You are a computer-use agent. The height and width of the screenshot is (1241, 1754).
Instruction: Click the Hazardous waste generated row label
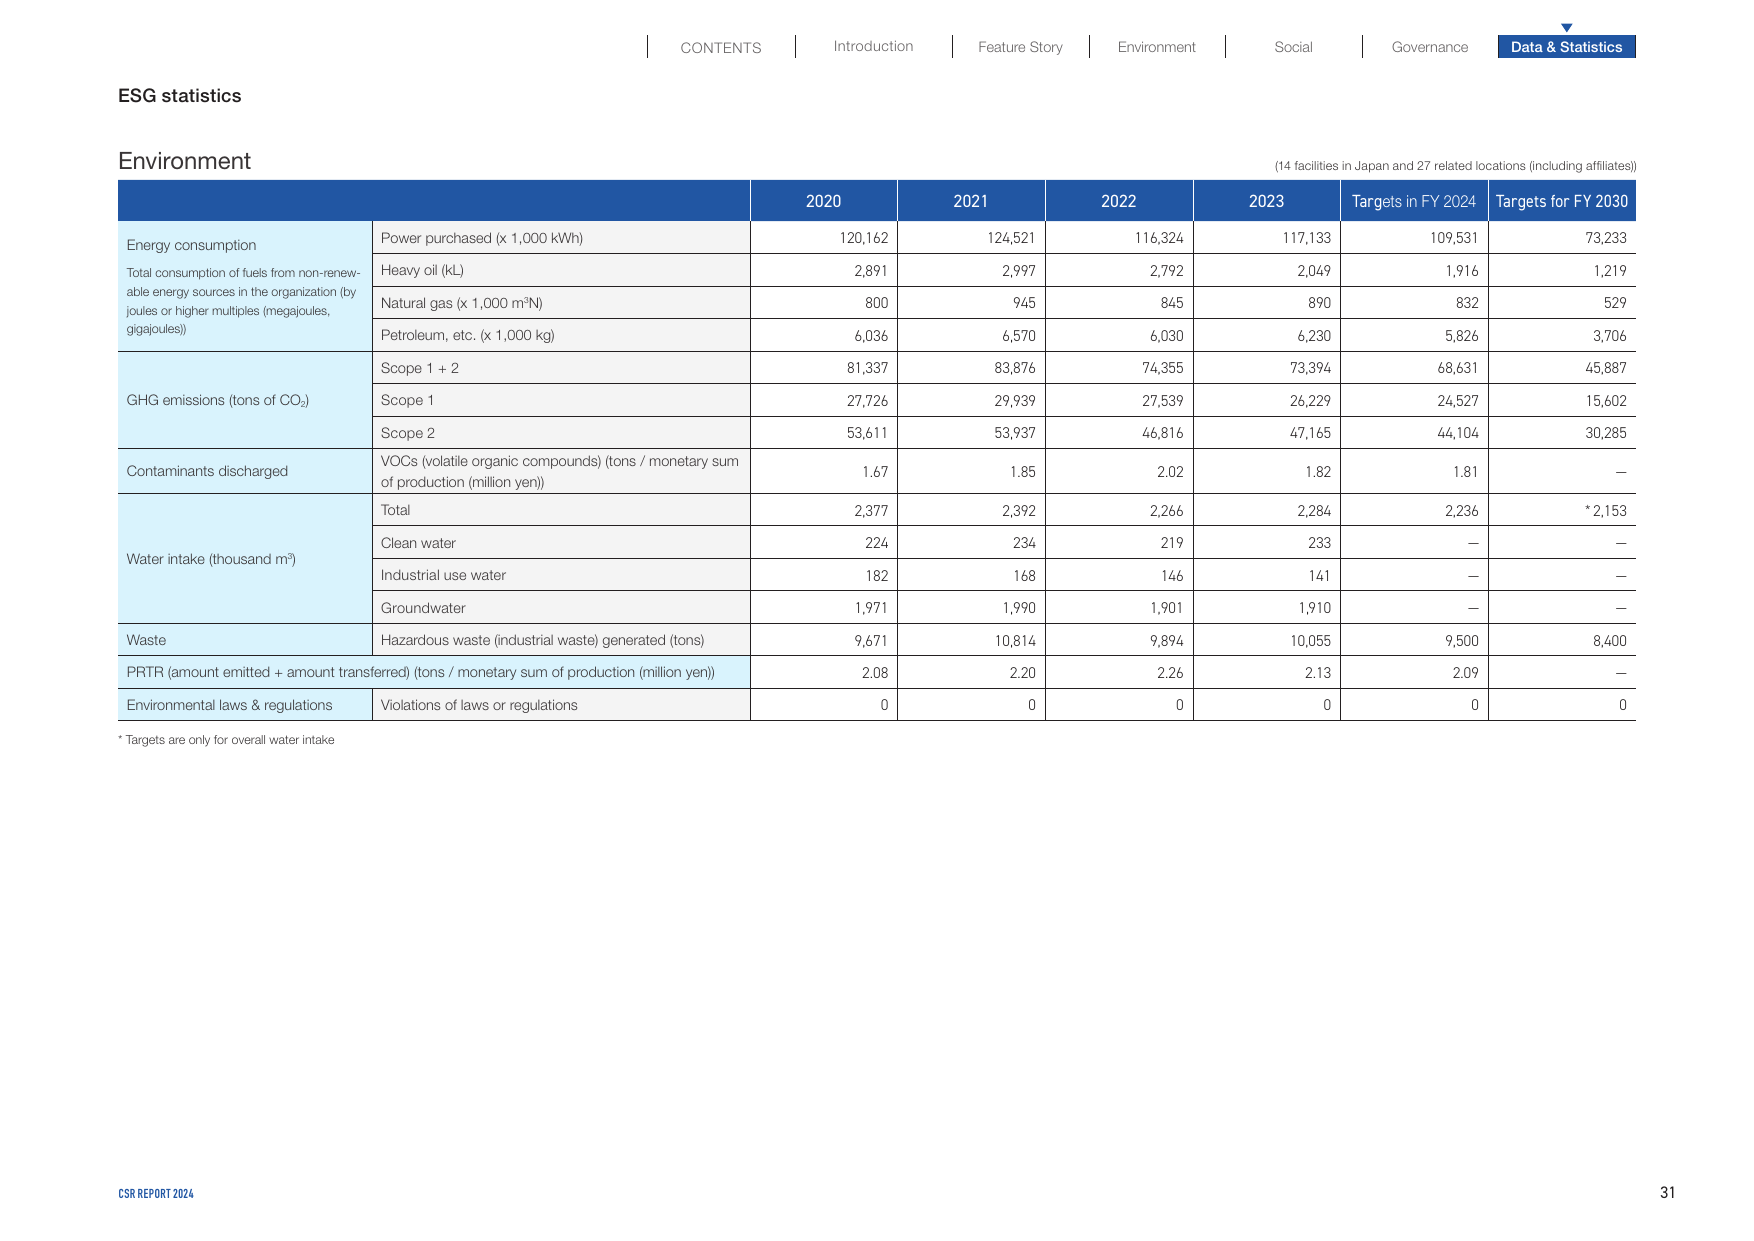click(x=542, y=640)
